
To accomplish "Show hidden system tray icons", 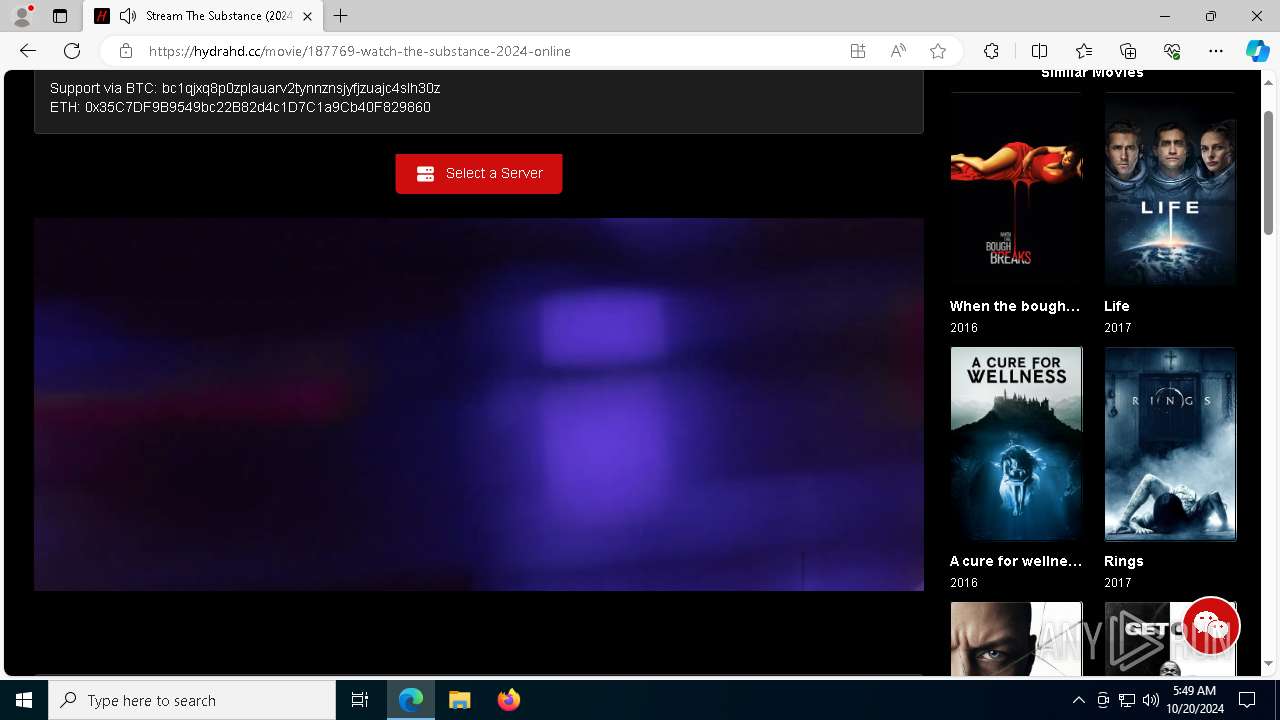I will coord(1078,700).
